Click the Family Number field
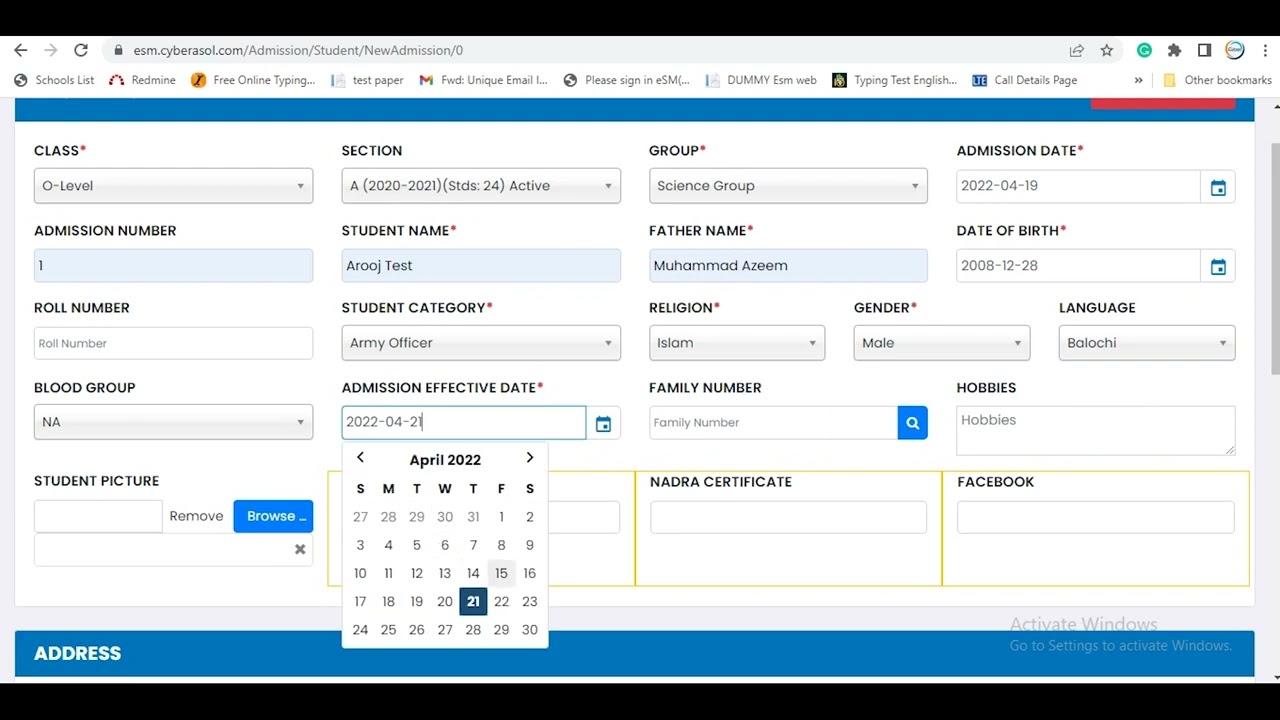 [x=773, y=423]
